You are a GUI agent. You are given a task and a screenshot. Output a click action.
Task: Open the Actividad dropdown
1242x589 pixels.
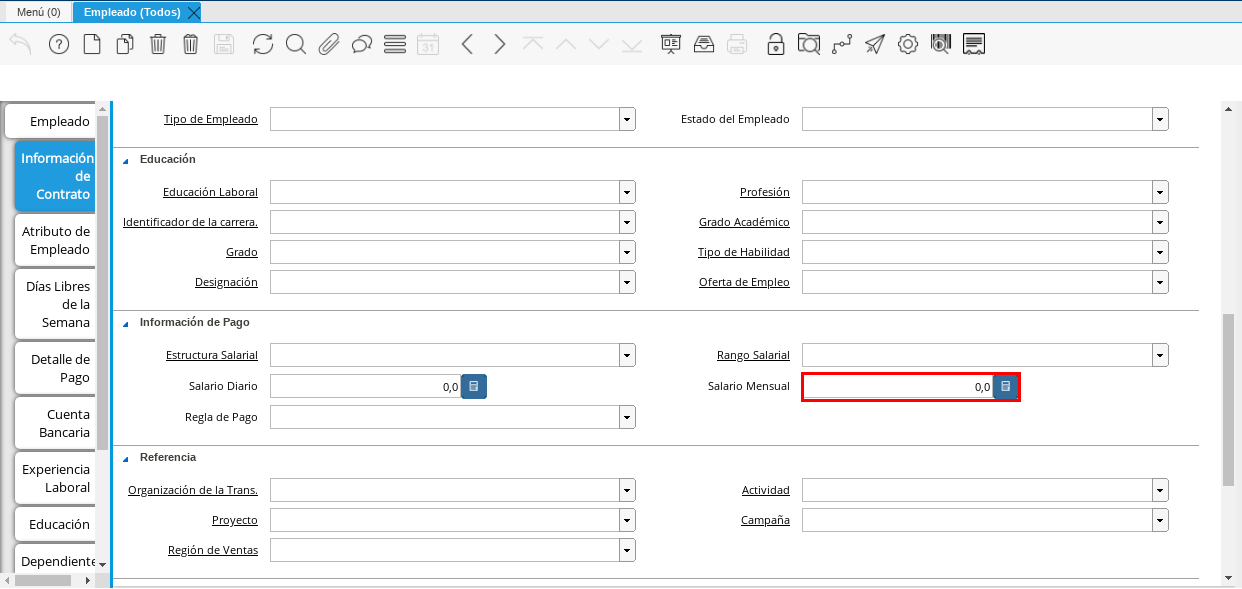tap(1160, 490)
